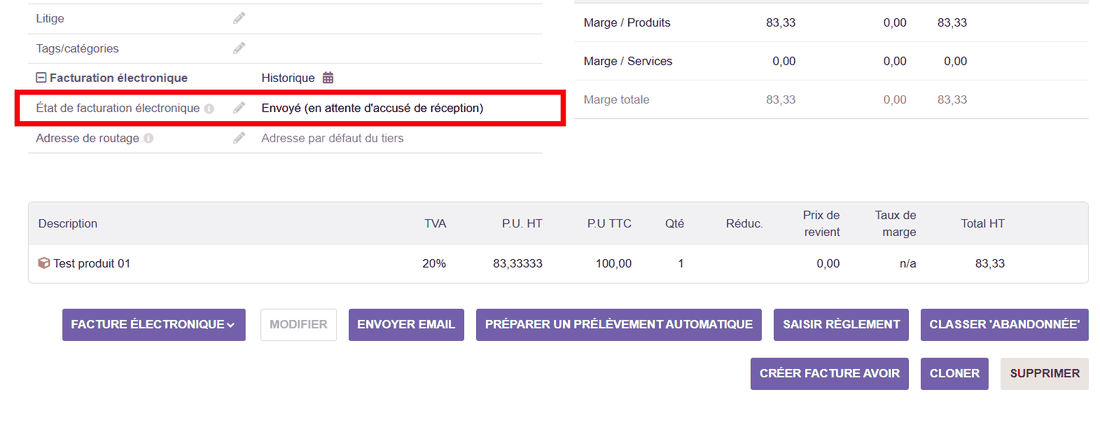Viewport: 1100px width, 425px height.
Task: Click the CLONER button
Action: click(955, 374)
